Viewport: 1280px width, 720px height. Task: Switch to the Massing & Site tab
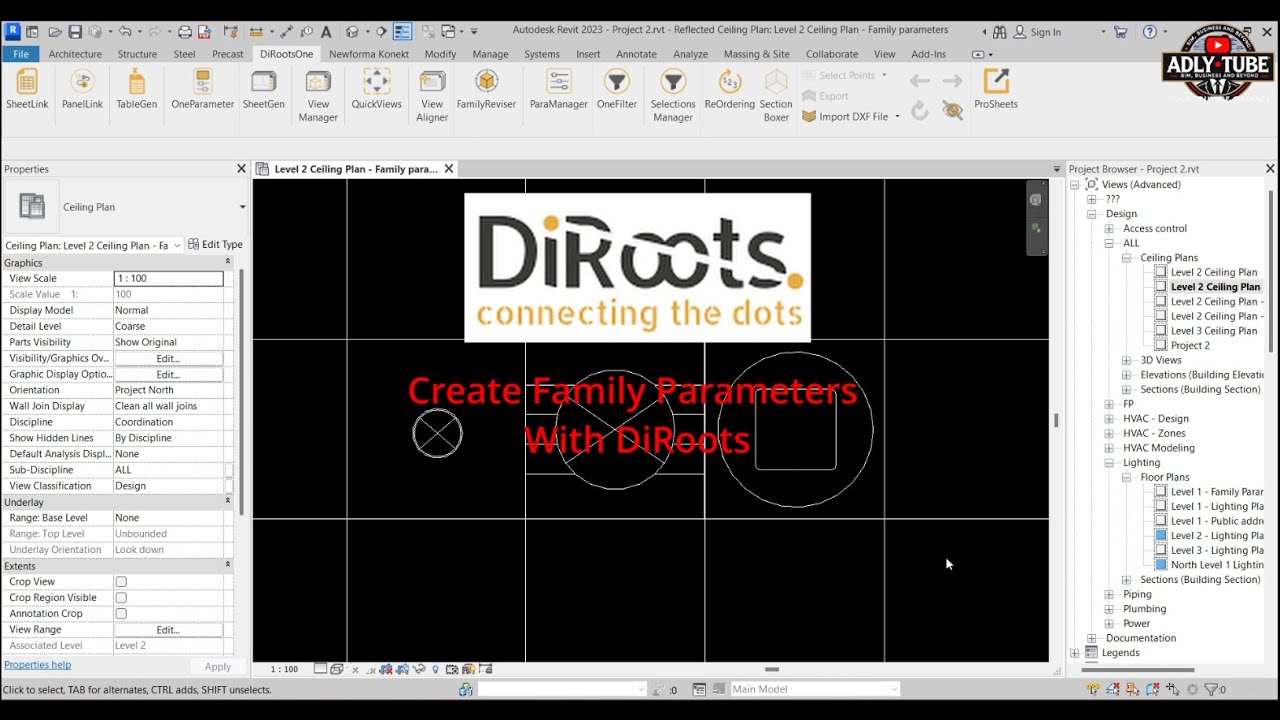(x=756, y=54)
